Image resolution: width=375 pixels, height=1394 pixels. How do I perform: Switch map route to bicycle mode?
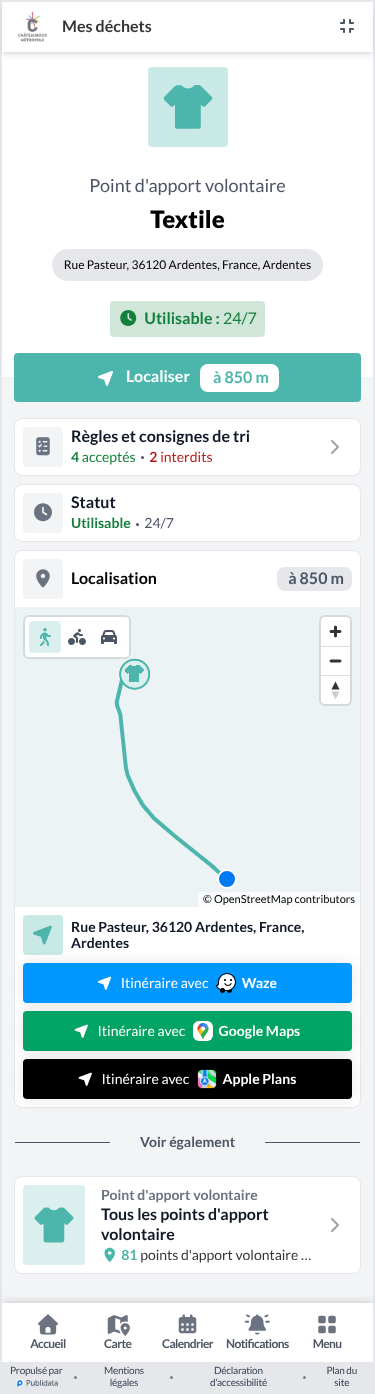pyautogui.click(x=77, y=637)
